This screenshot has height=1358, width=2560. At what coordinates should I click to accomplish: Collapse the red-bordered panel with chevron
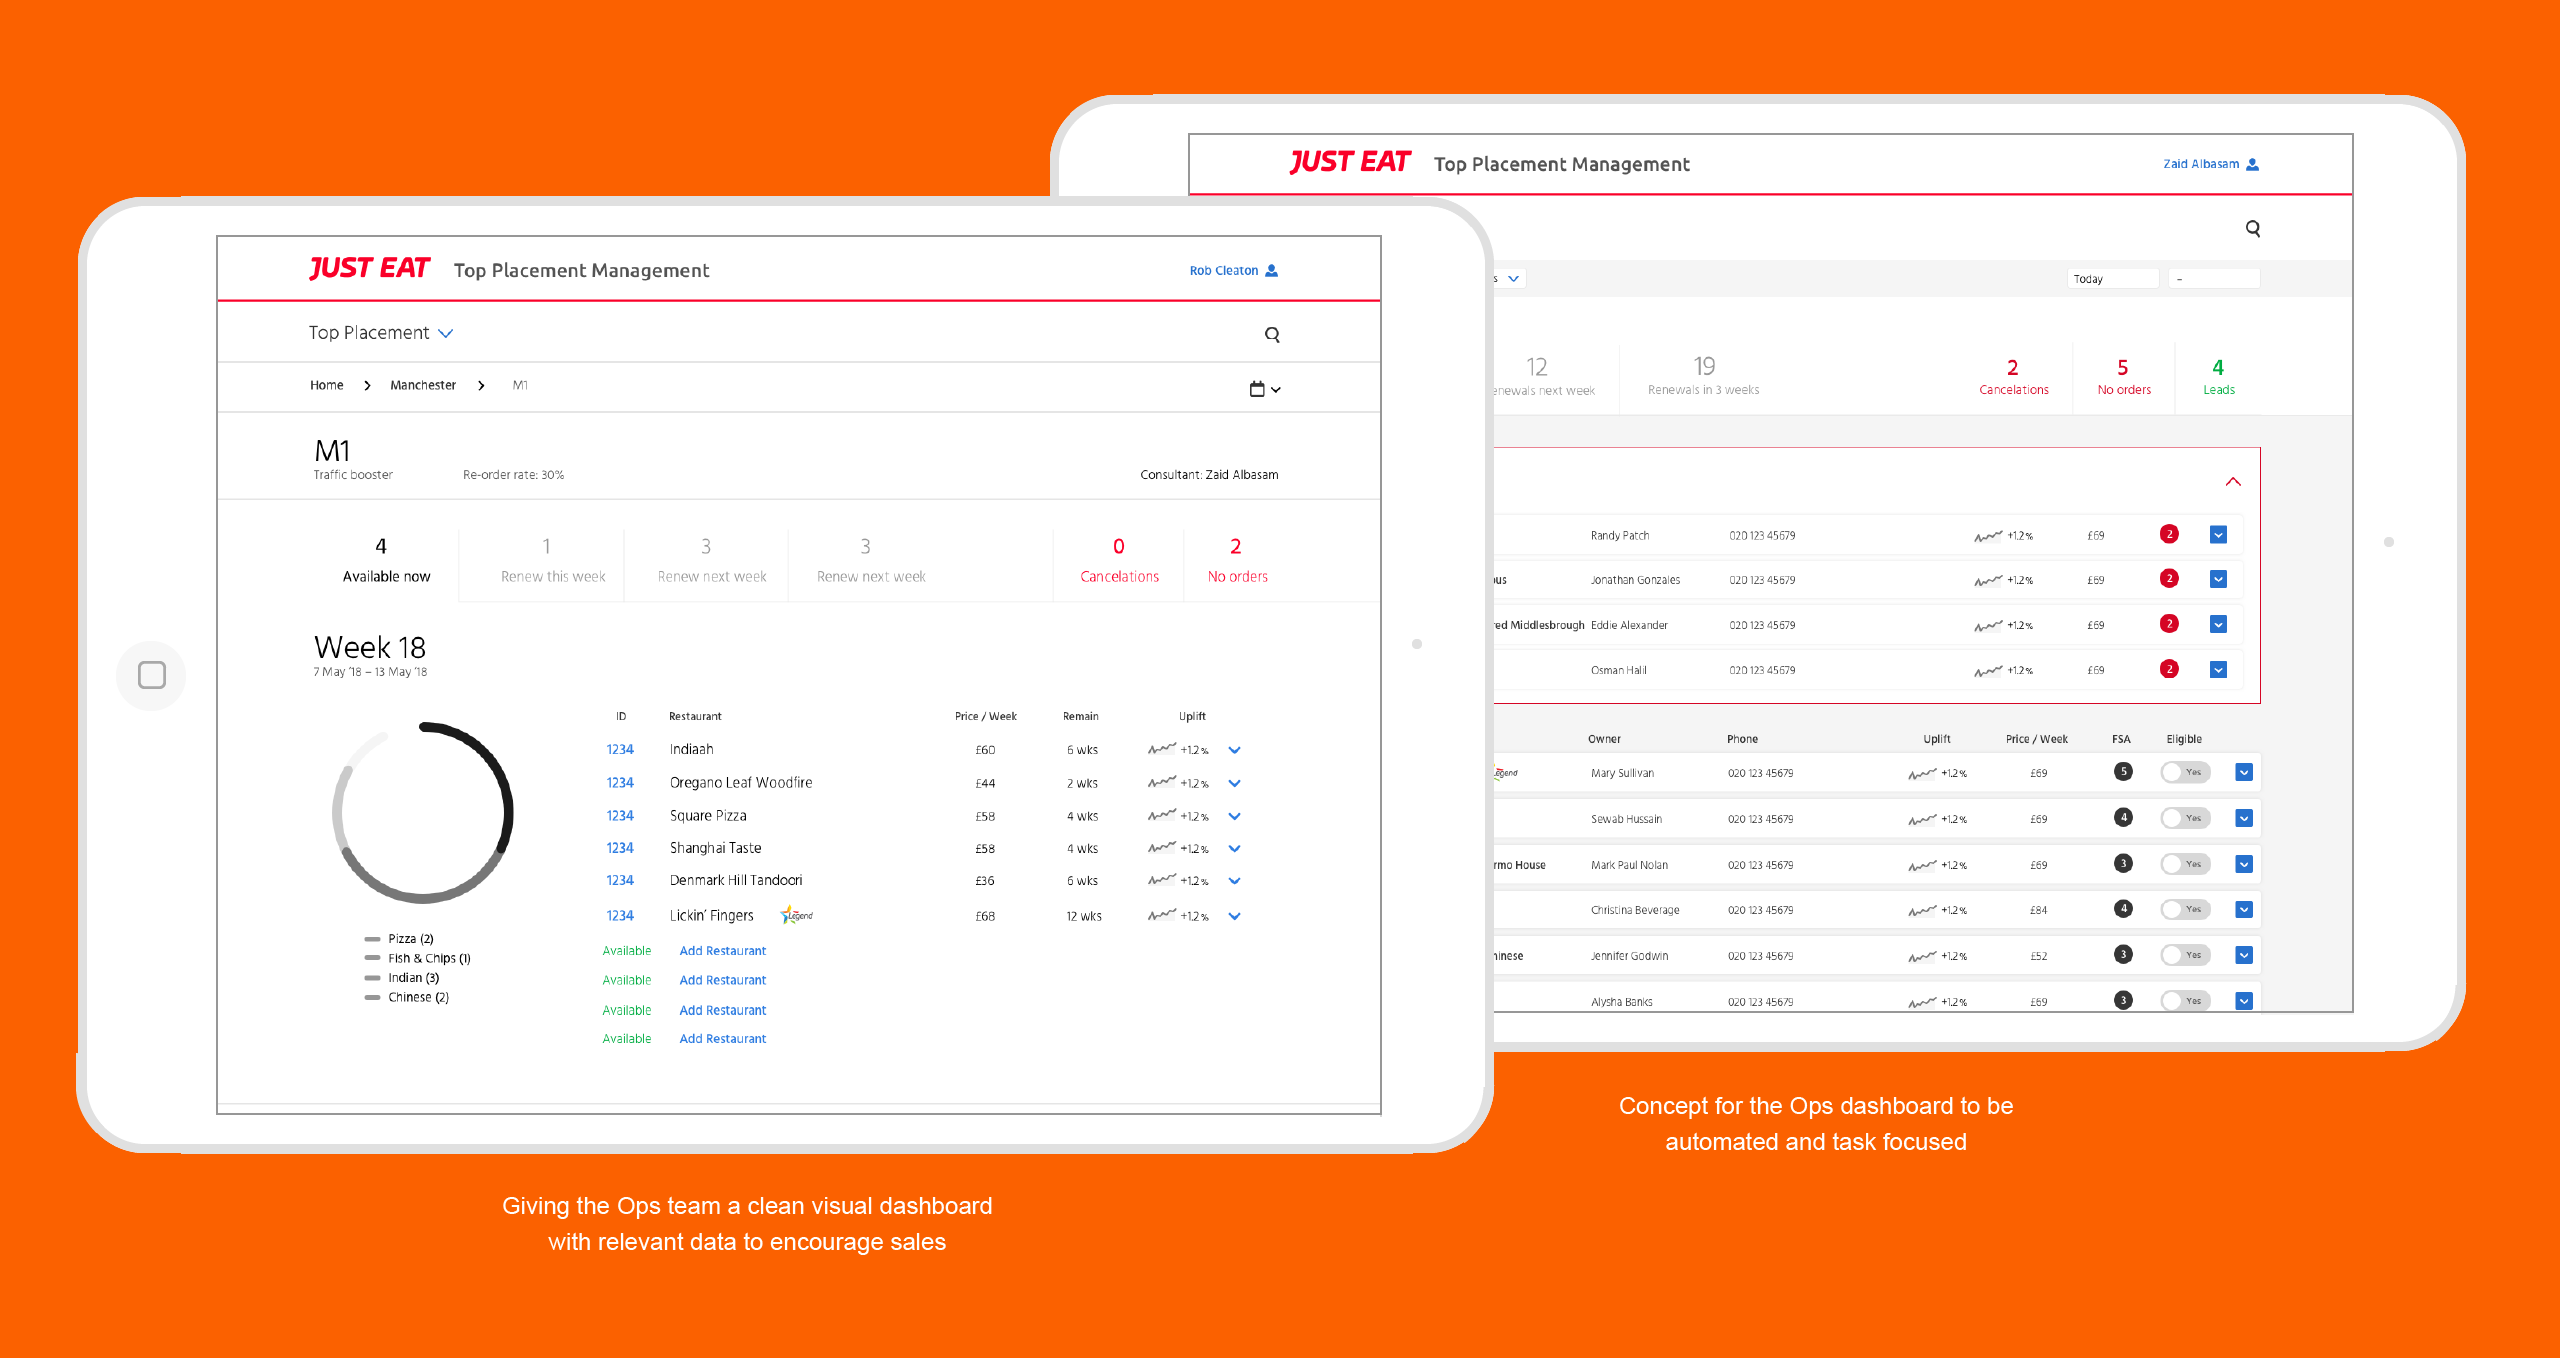2233,482
